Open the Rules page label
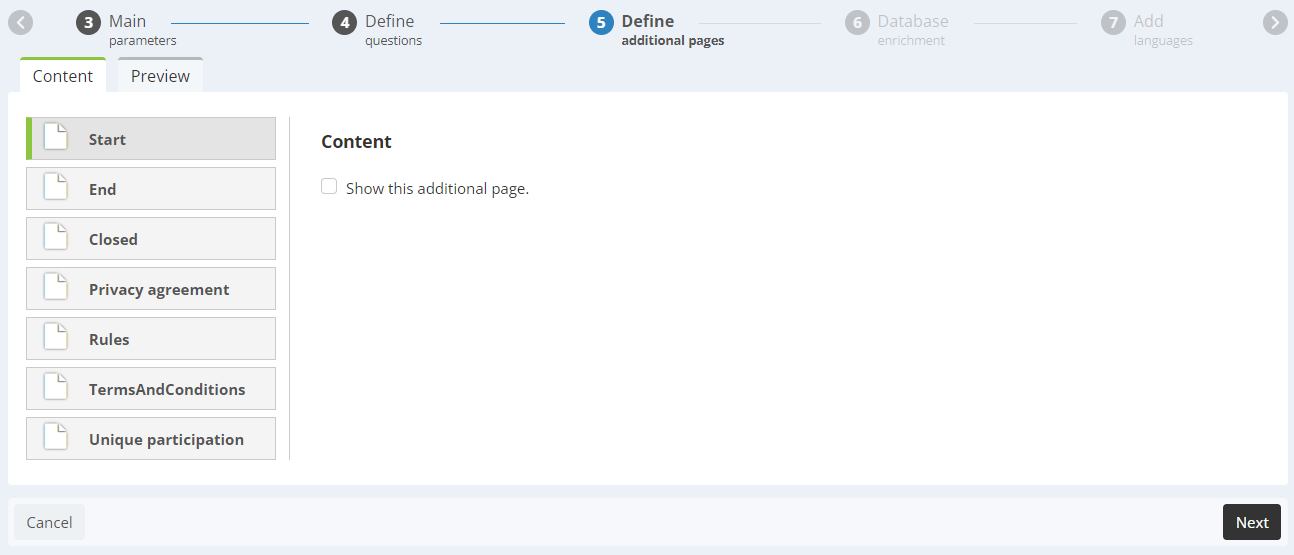 tap(109, 339)
